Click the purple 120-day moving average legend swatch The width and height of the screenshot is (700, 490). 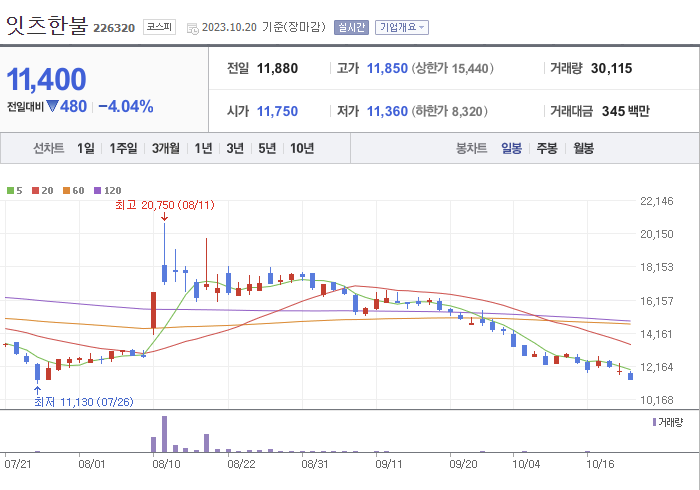(x=98, y=191)
